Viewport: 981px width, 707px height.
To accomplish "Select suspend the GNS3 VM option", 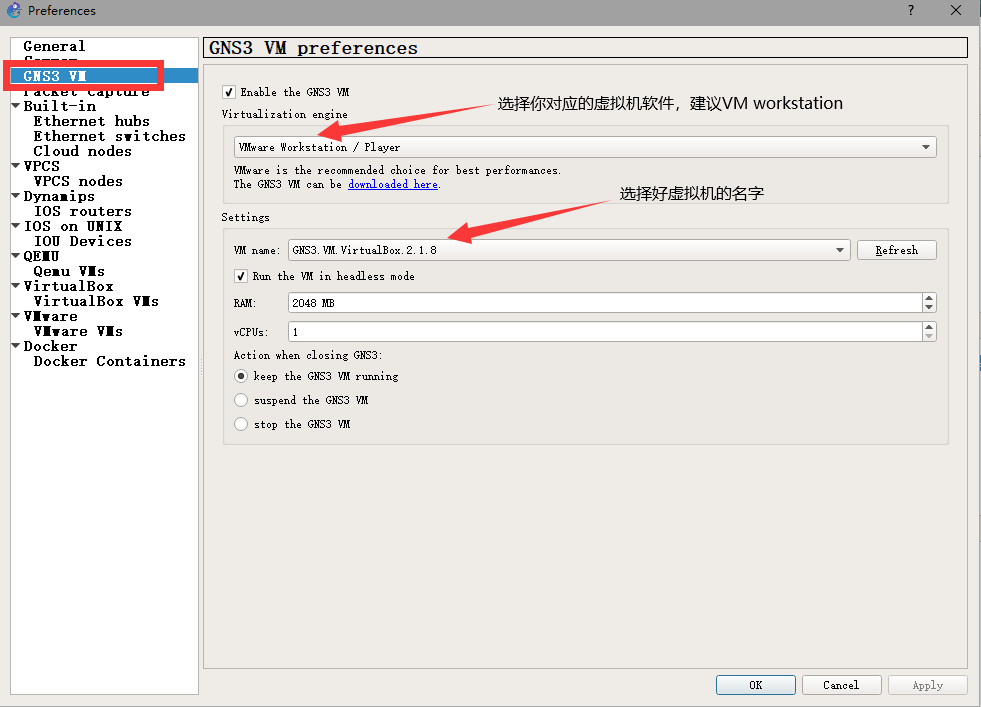I will tap(241, 400).
